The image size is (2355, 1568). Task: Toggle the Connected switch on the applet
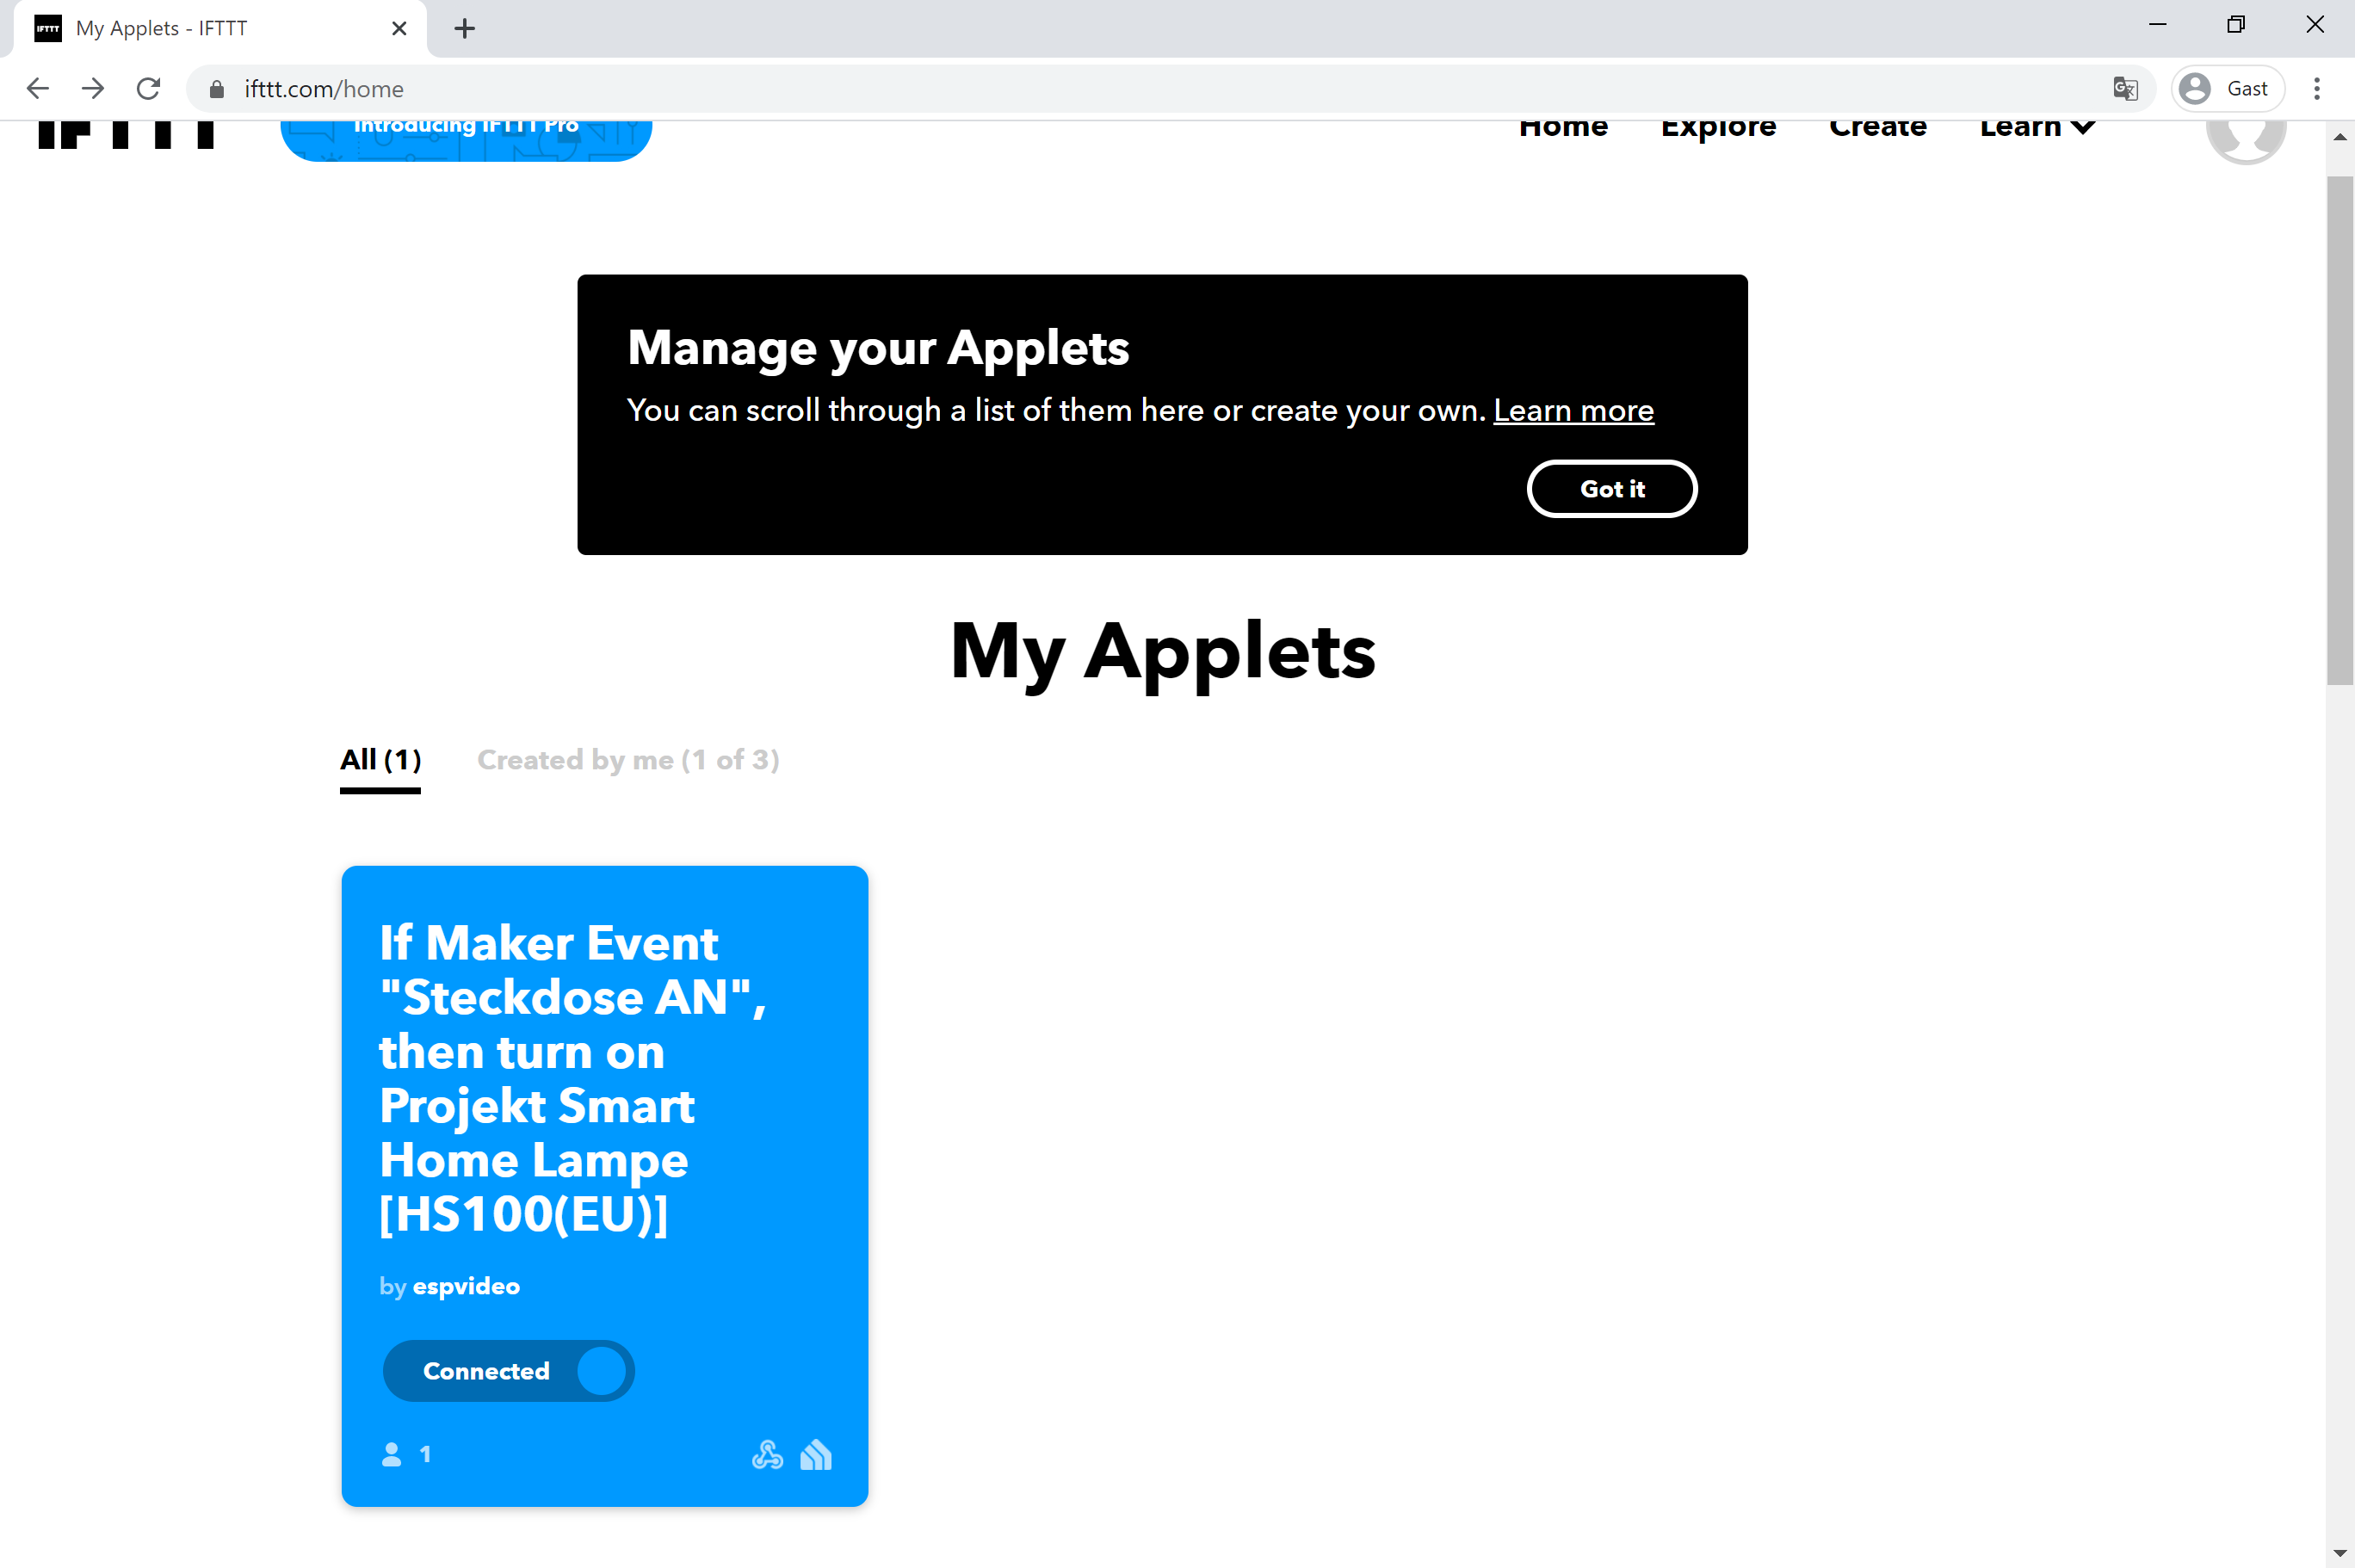pos(508,1370)
